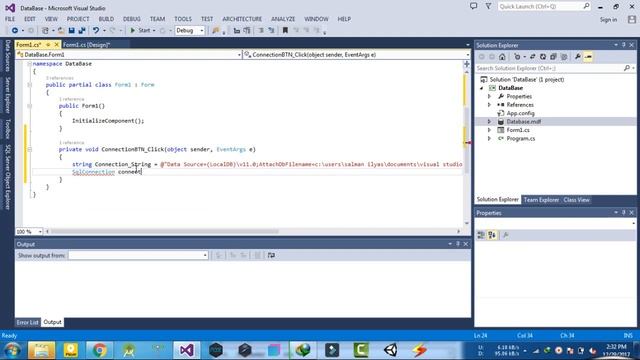Click the Quick Launch search field

point(544,7)
